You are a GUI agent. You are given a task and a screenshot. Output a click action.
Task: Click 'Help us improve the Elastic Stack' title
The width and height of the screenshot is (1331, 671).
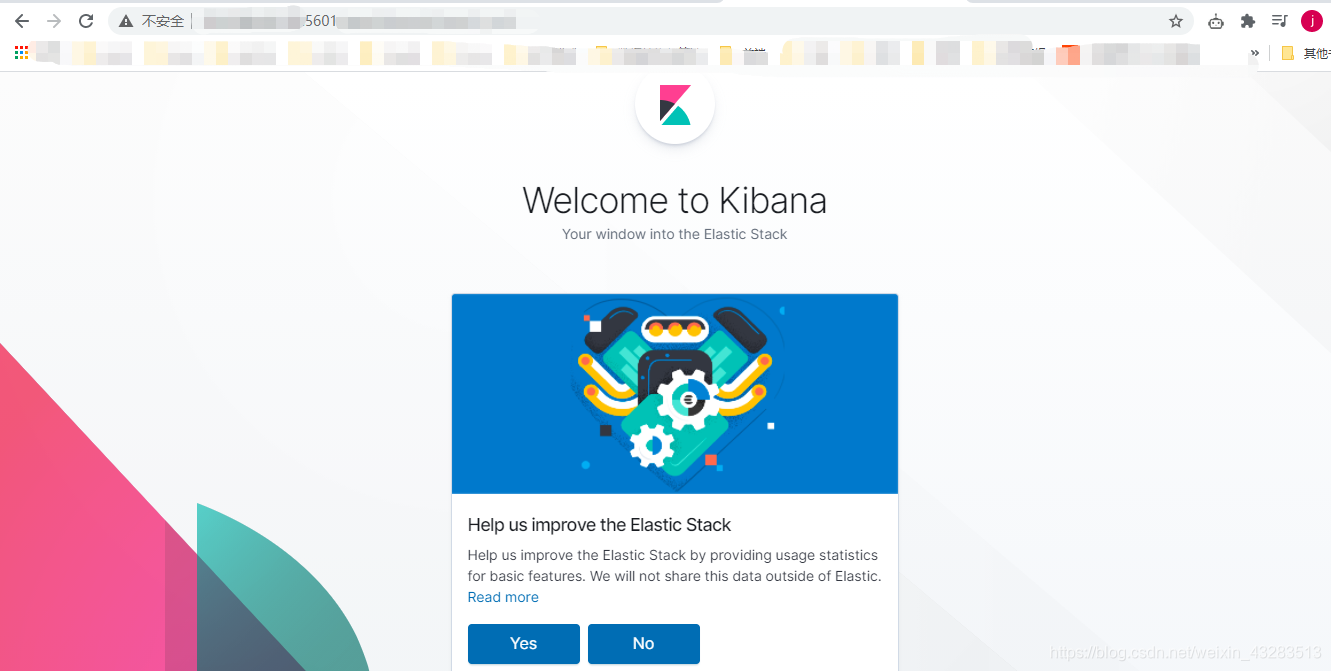pos(599,525)
